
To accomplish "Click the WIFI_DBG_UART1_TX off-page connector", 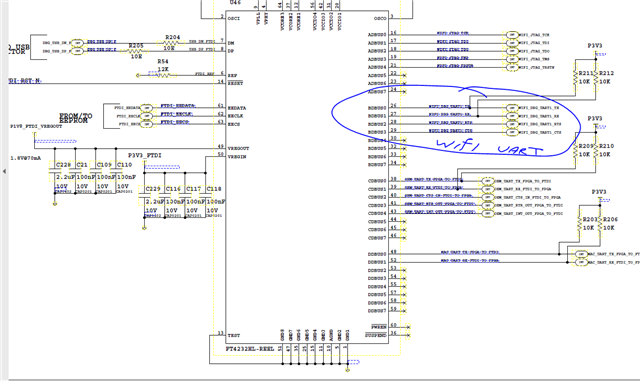I will (512, 108).
